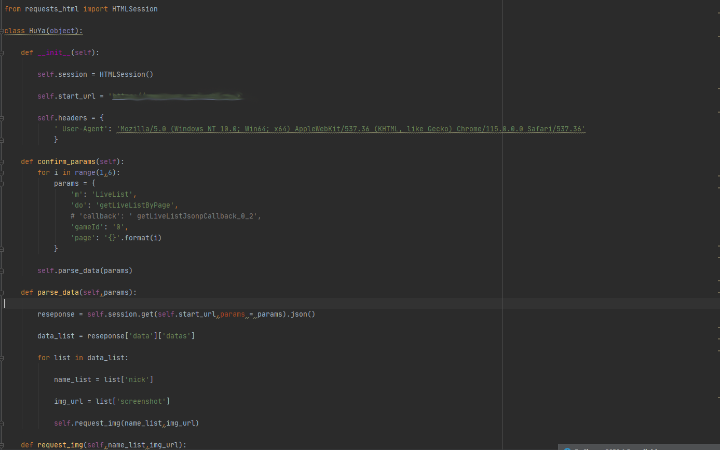Click the fold end marker beside the self.request_img call
Screen dimensions: 720x450
pos(2,423)
